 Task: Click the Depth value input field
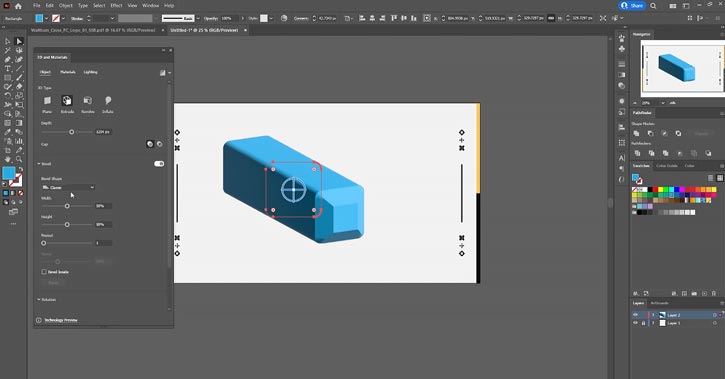[x=104, y=132]
